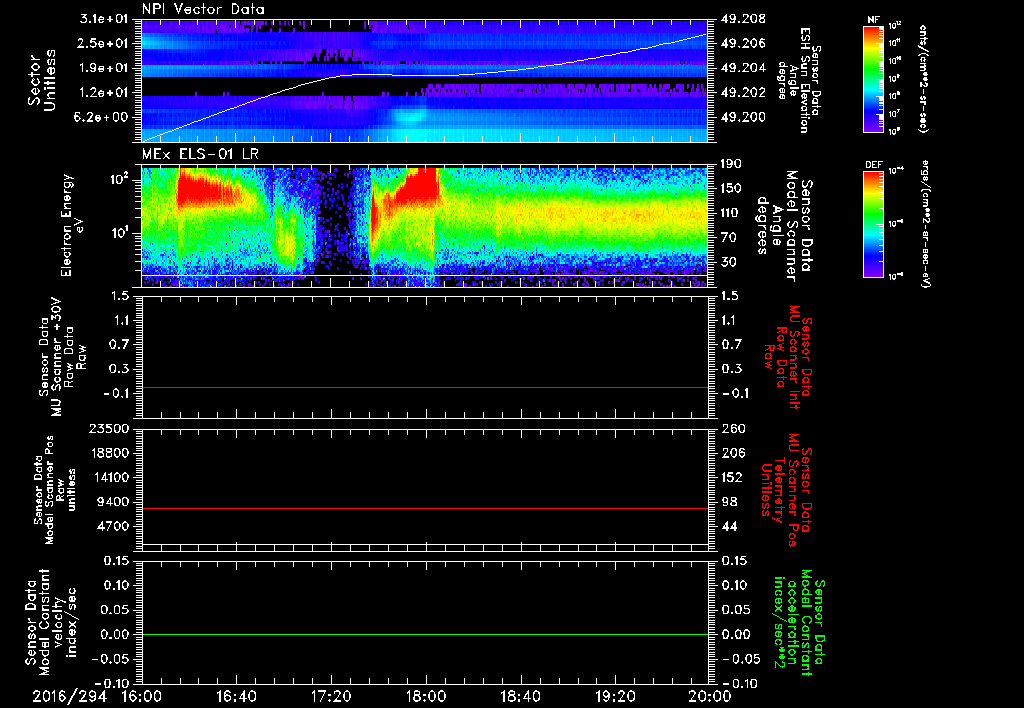The image size is (1024, 708).
Task: Click the Sector Unitless axis title
Action: (x=42, y=80)
